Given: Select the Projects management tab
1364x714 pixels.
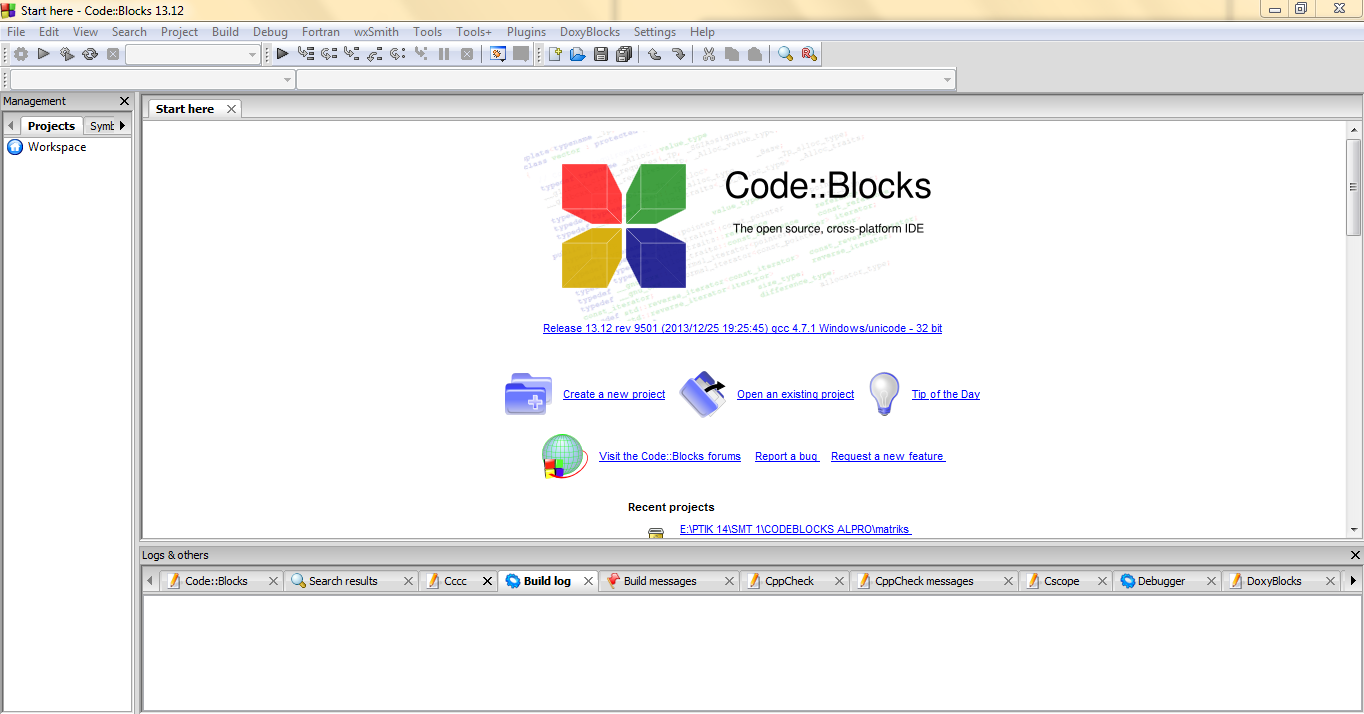Looking at the screenshot, I should [51, 126].
